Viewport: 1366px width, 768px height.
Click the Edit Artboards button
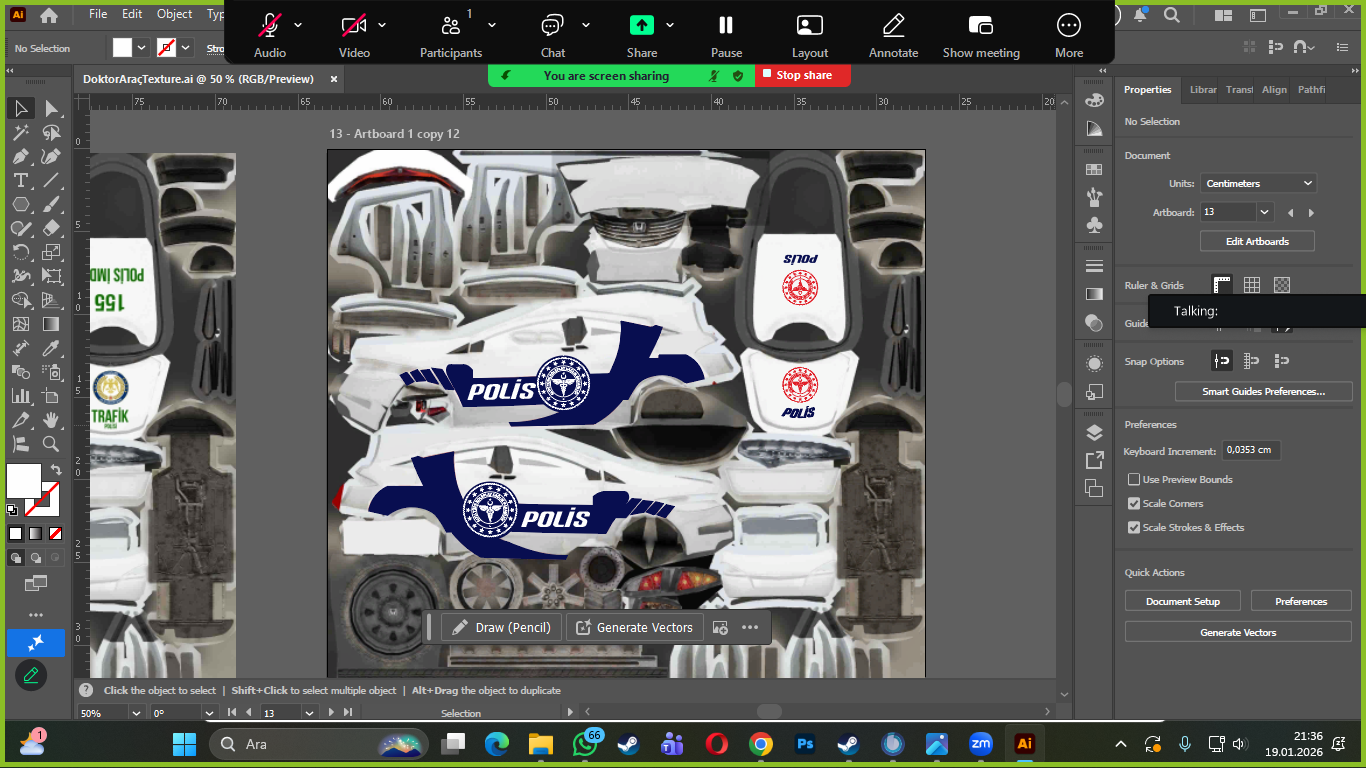click(x=1257, y=241)
